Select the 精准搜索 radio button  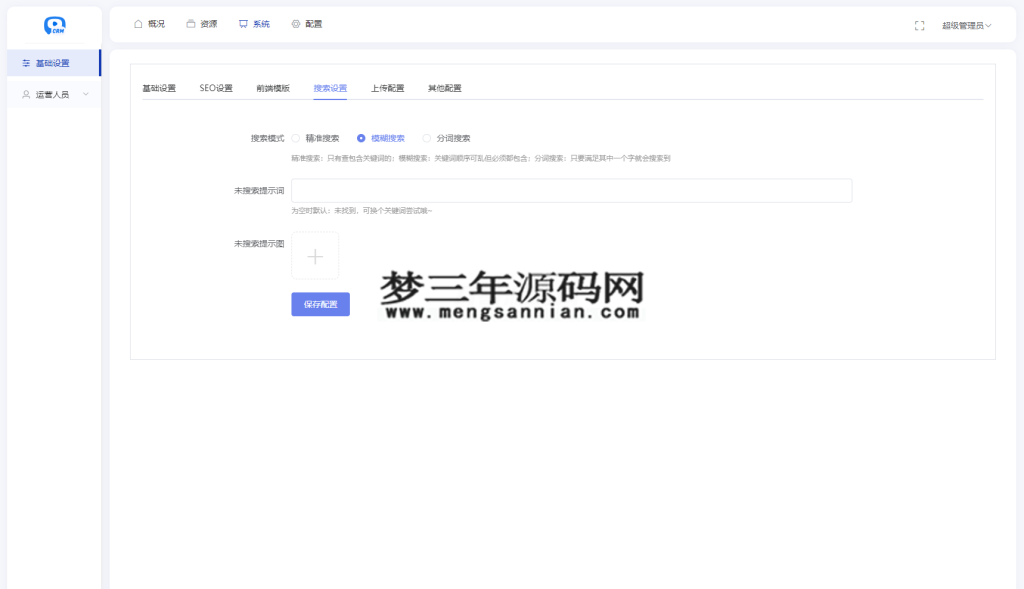point(296,138)
